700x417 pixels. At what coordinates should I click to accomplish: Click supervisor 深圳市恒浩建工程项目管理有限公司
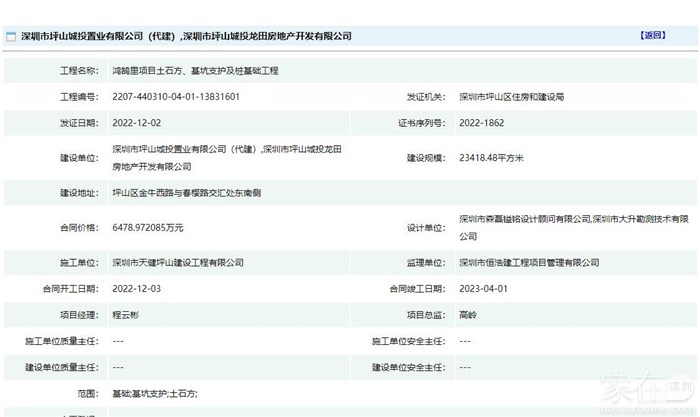point(527,262)
